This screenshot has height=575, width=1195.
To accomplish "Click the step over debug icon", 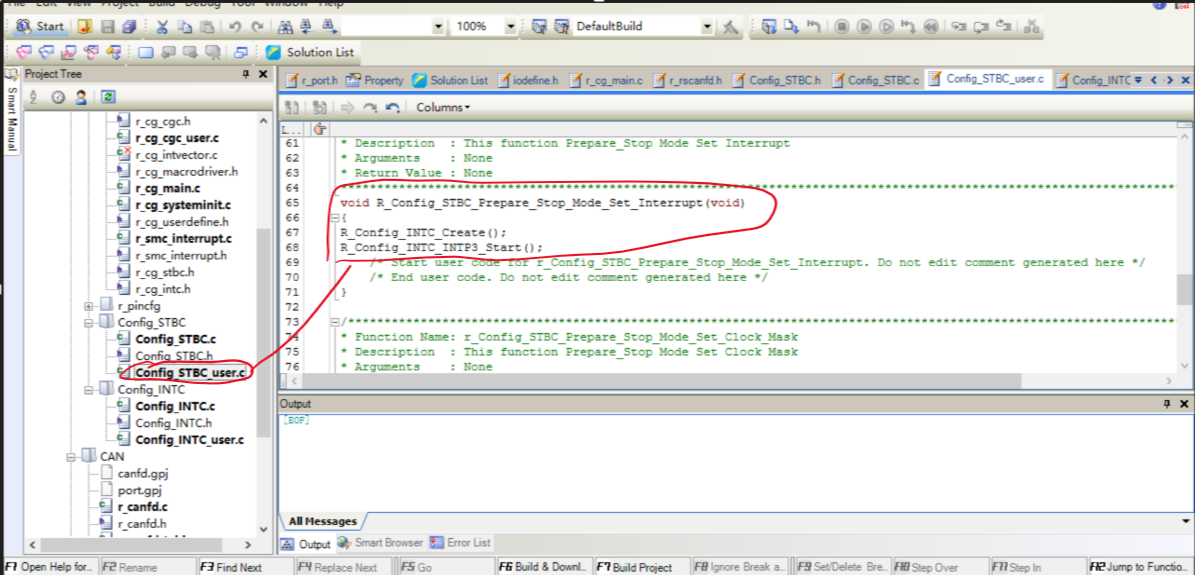I will coord(982,27).
